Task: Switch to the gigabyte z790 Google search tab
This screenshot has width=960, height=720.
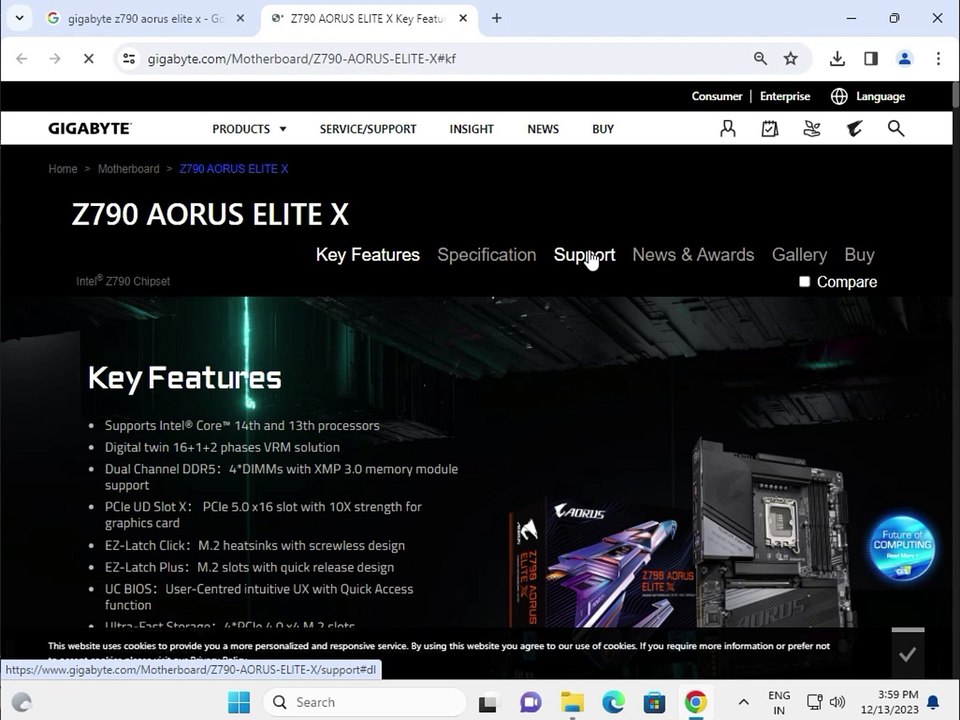Action: point(146,18)
